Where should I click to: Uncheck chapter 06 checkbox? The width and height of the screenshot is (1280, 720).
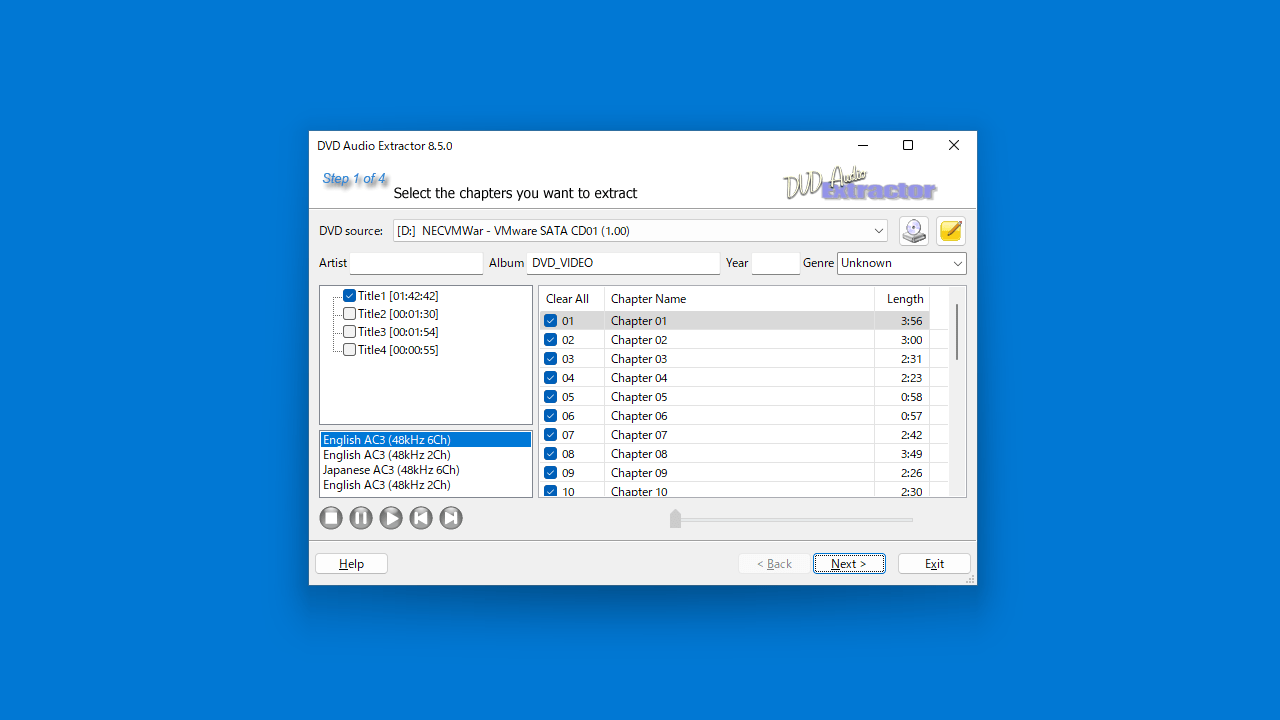coord(550,416)
